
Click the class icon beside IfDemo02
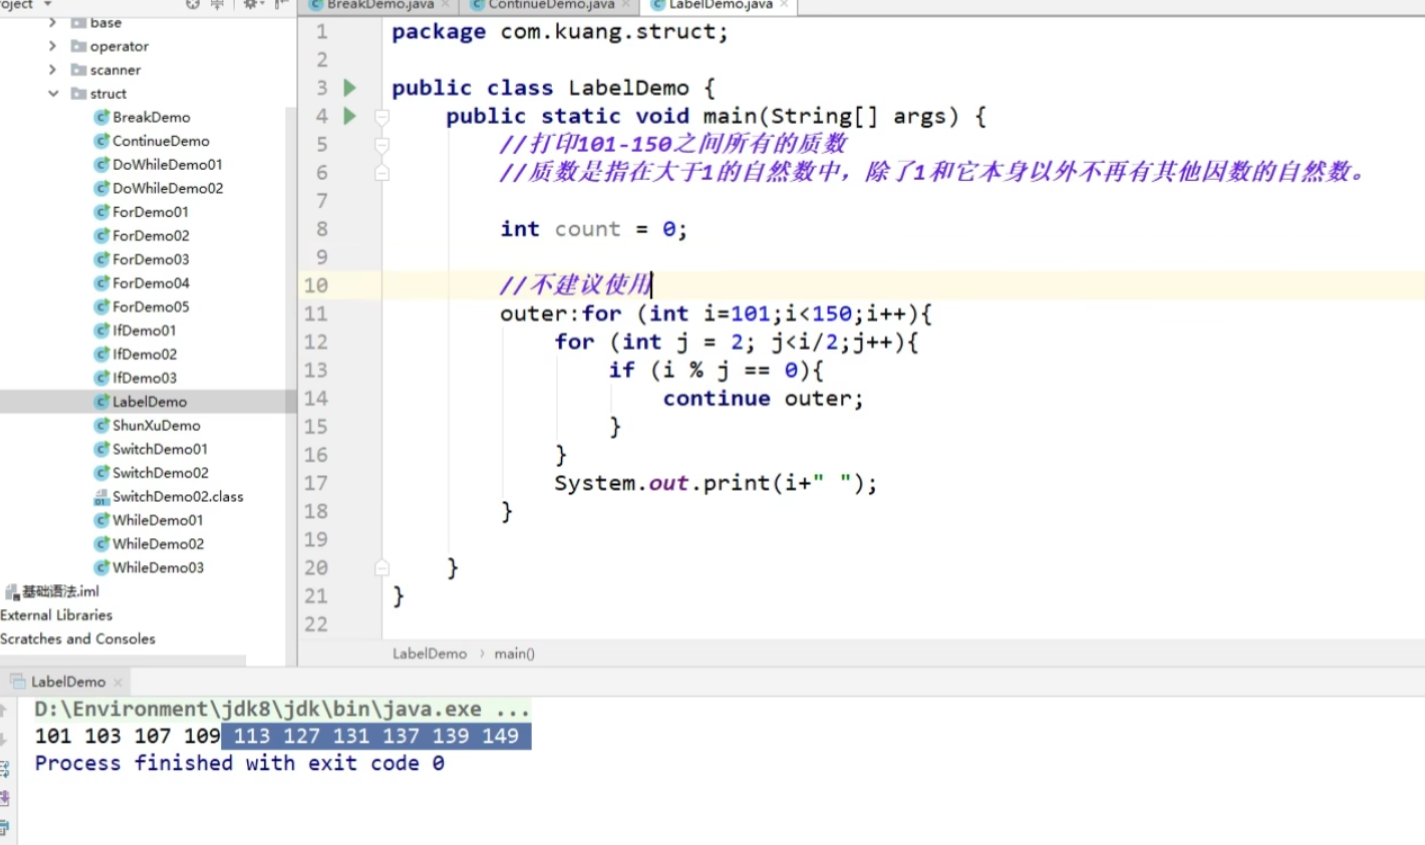click(101, 354)
